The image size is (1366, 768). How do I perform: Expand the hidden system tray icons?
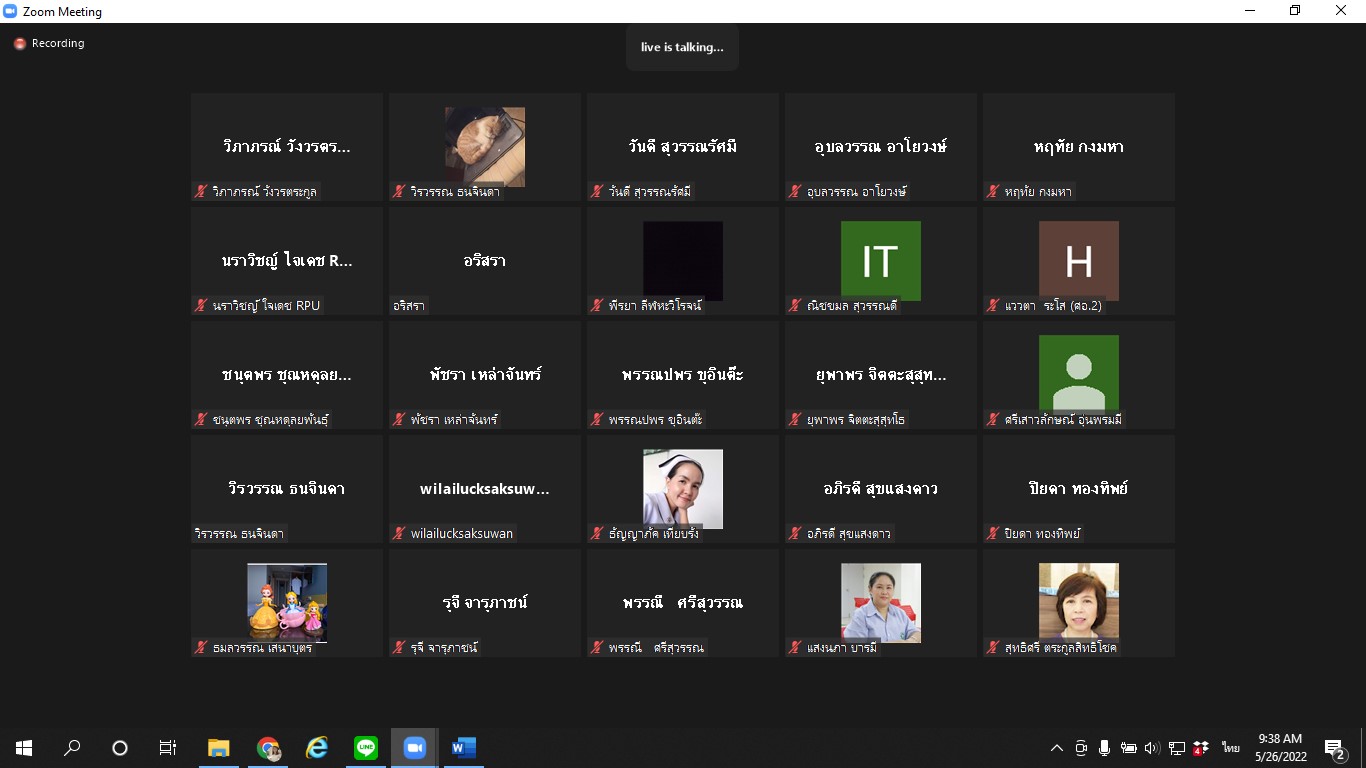[1056, 748]
